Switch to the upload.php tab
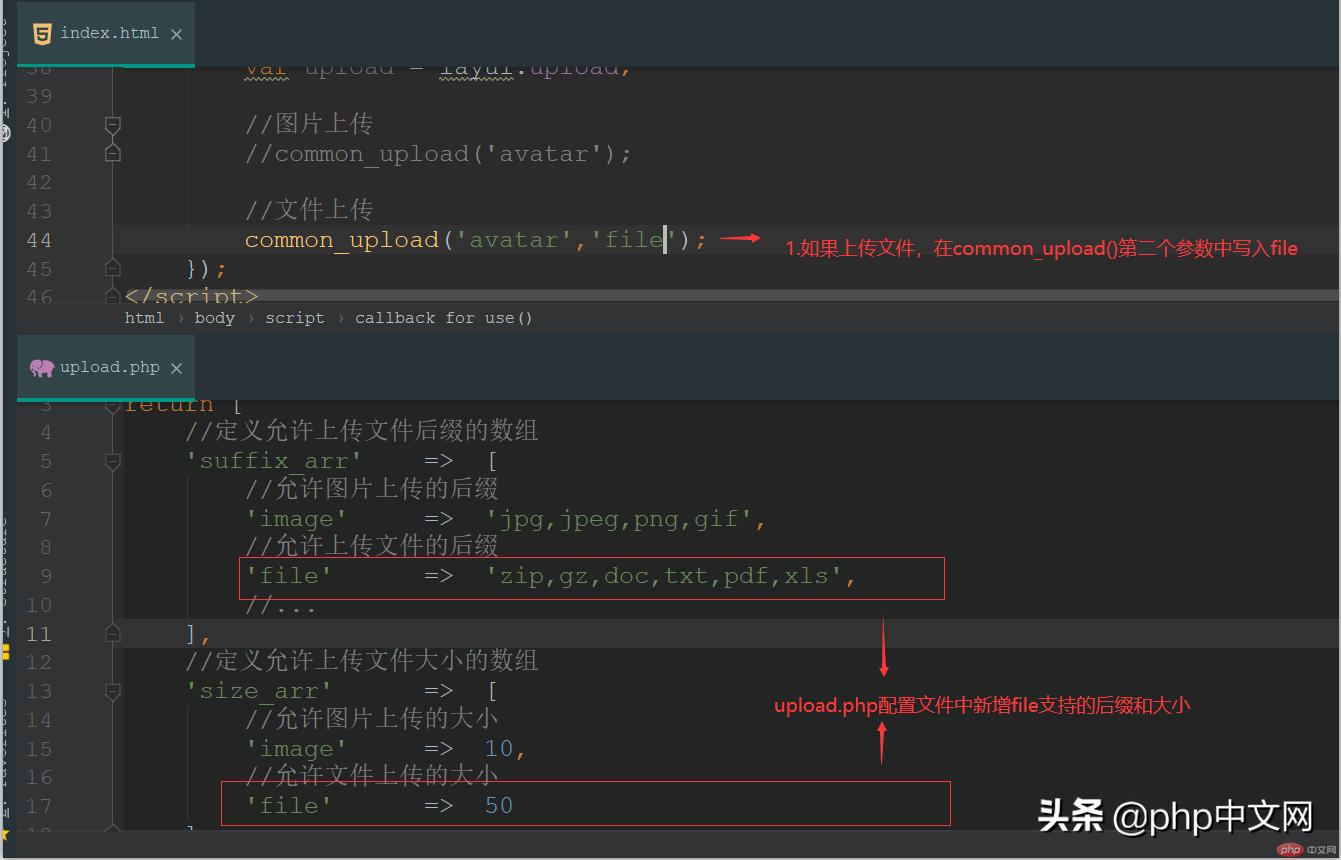1341x860 pixels. (x=107, y=367)
